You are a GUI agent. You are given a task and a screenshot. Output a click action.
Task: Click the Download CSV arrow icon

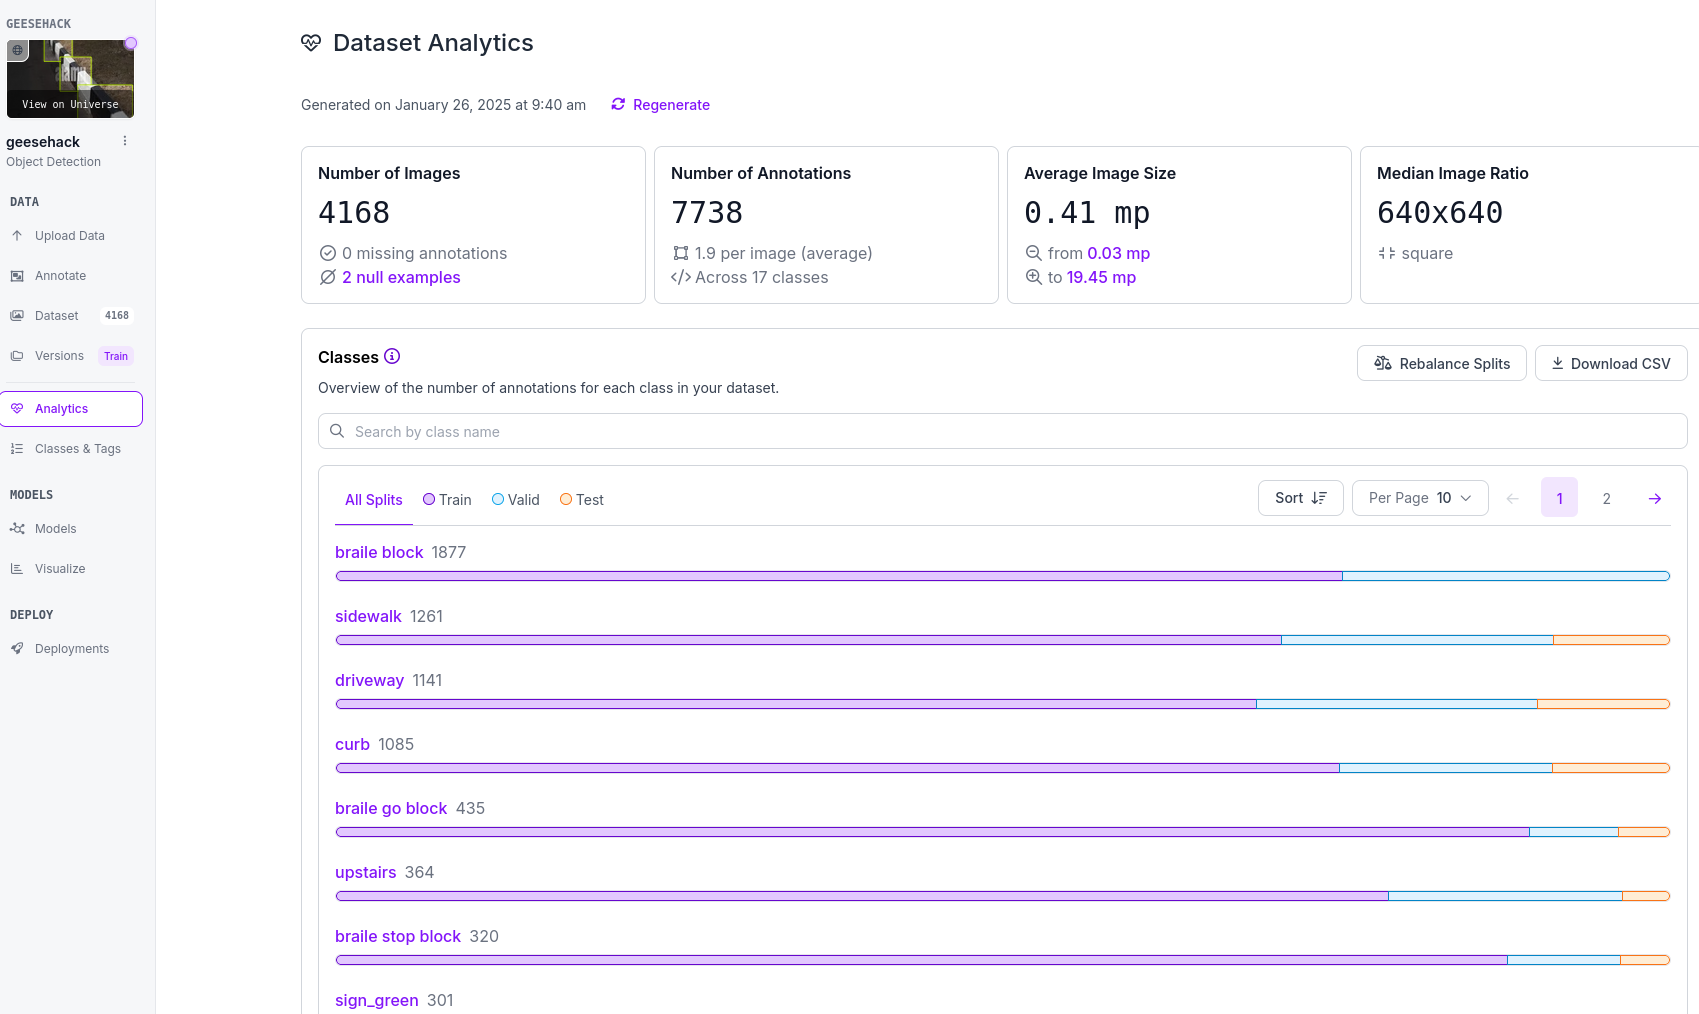coord(1557,363)
